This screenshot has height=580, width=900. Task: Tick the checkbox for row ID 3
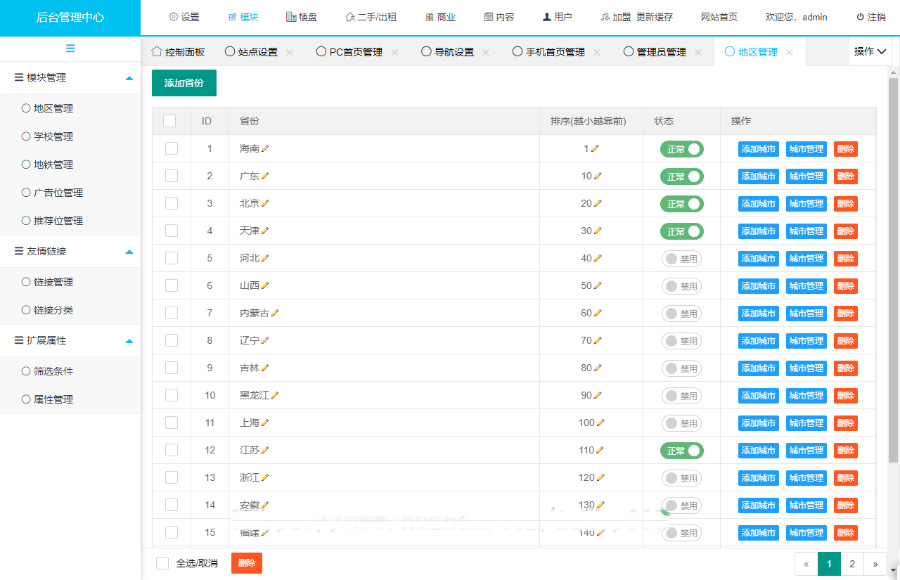click(171, 203)
